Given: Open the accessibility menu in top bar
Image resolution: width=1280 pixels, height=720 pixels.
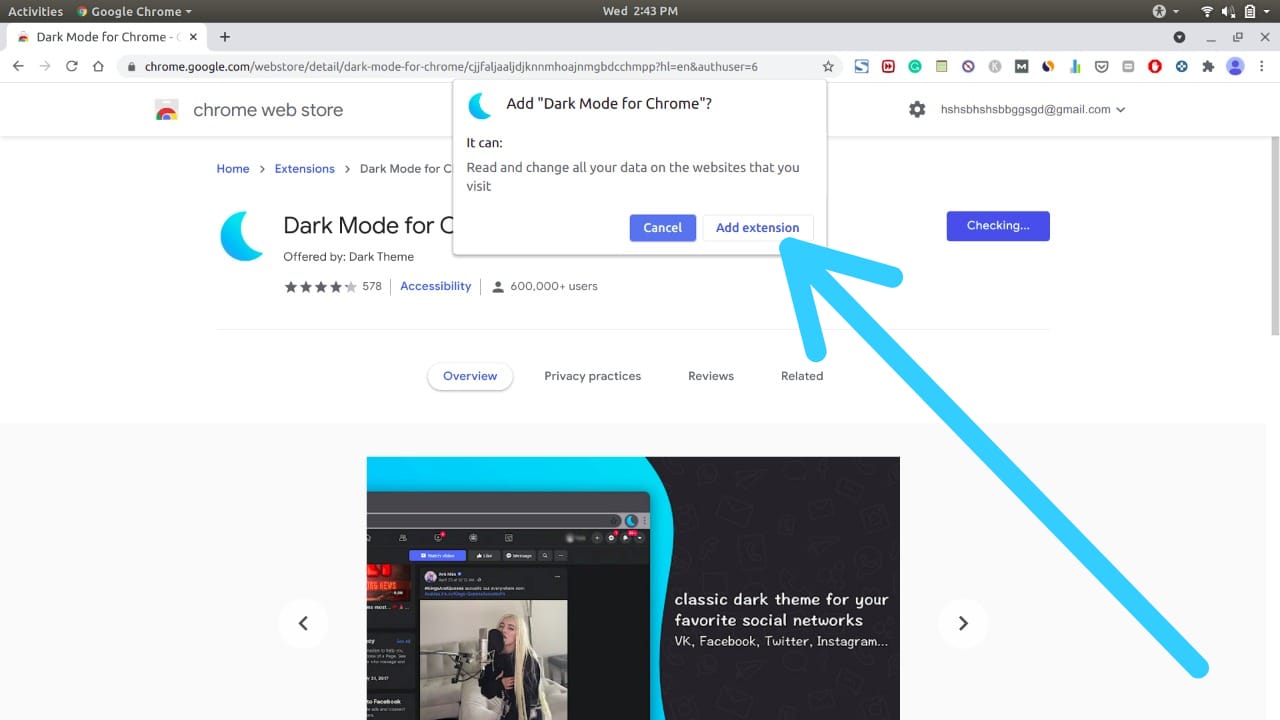Looking at the screenshot, I should (1165, 11).
